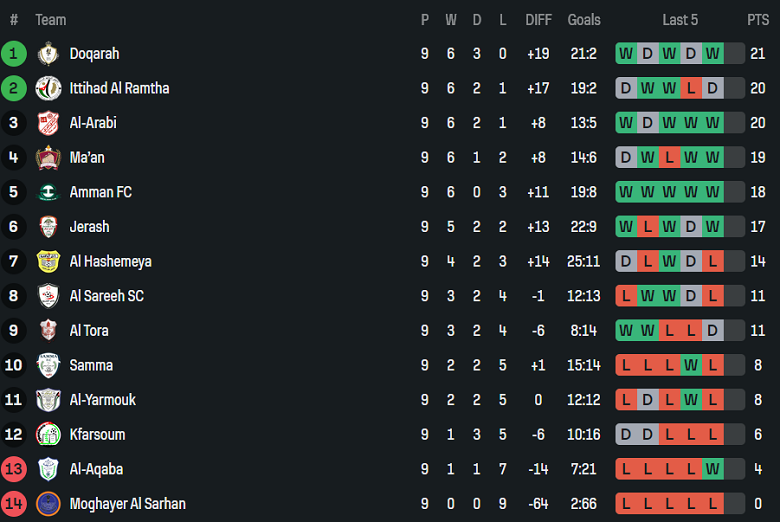The height and width of the screenshot is (522, 780).
Task: Click the Goals column header
Action: tap(584, 20)
